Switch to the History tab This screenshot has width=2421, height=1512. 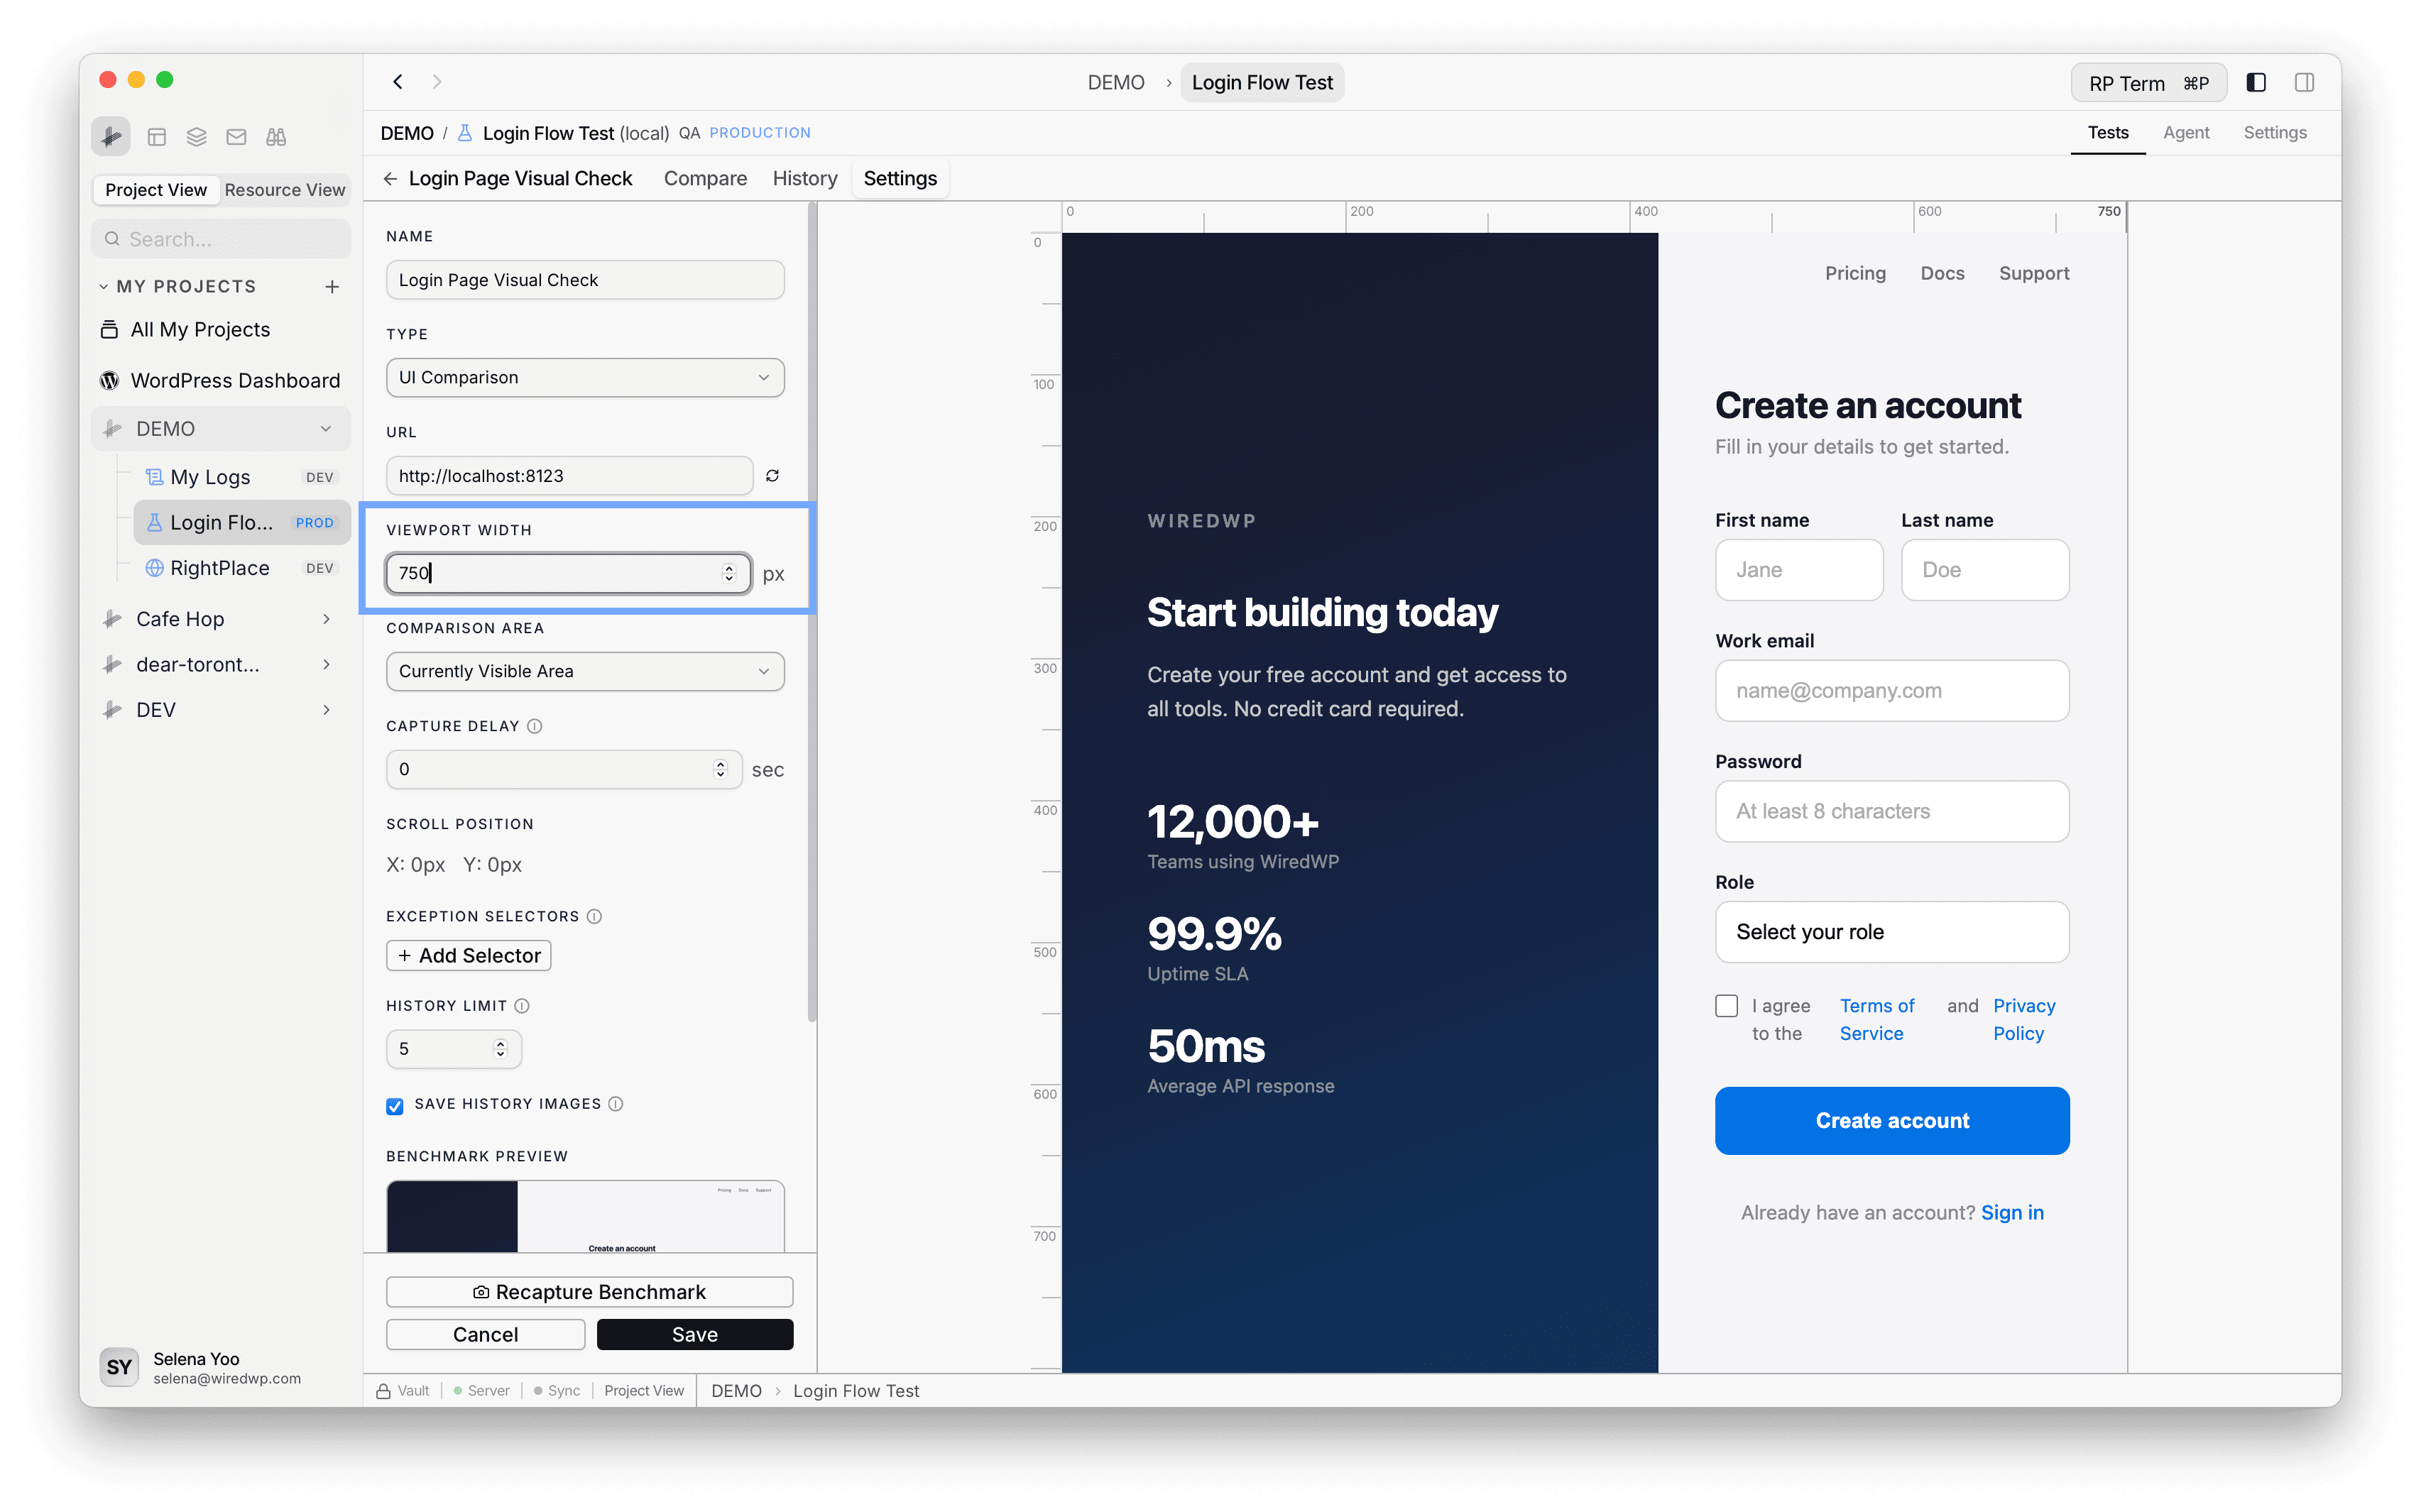pos(805,178)
